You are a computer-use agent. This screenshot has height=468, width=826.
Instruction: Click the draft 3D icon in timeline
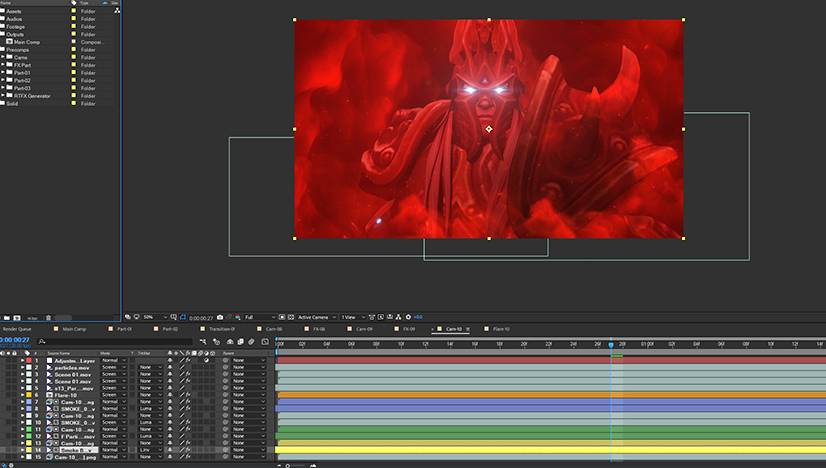click(x=217, y=342)
